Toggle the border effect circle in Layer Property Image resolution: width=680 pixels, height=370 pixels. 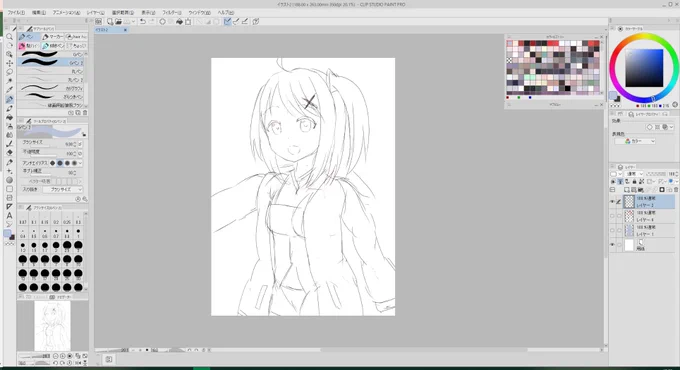[x=650, y=127]
